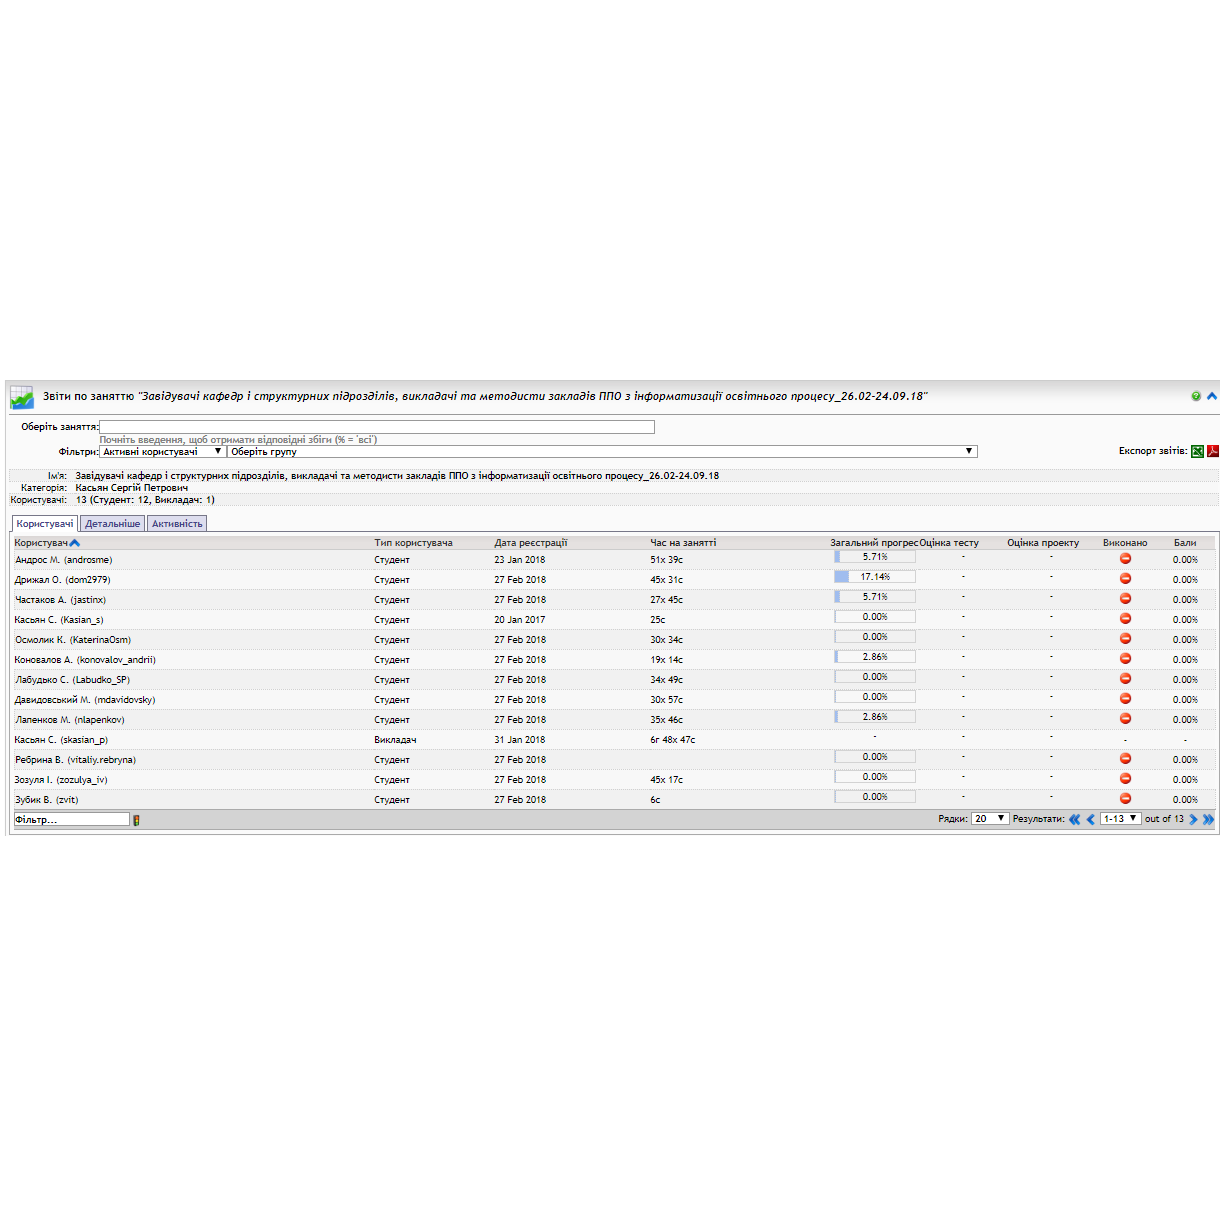Click the not-completed icon for Лапенков М.
This screenshot has height=1224, width=1220.
(1125, 719)
